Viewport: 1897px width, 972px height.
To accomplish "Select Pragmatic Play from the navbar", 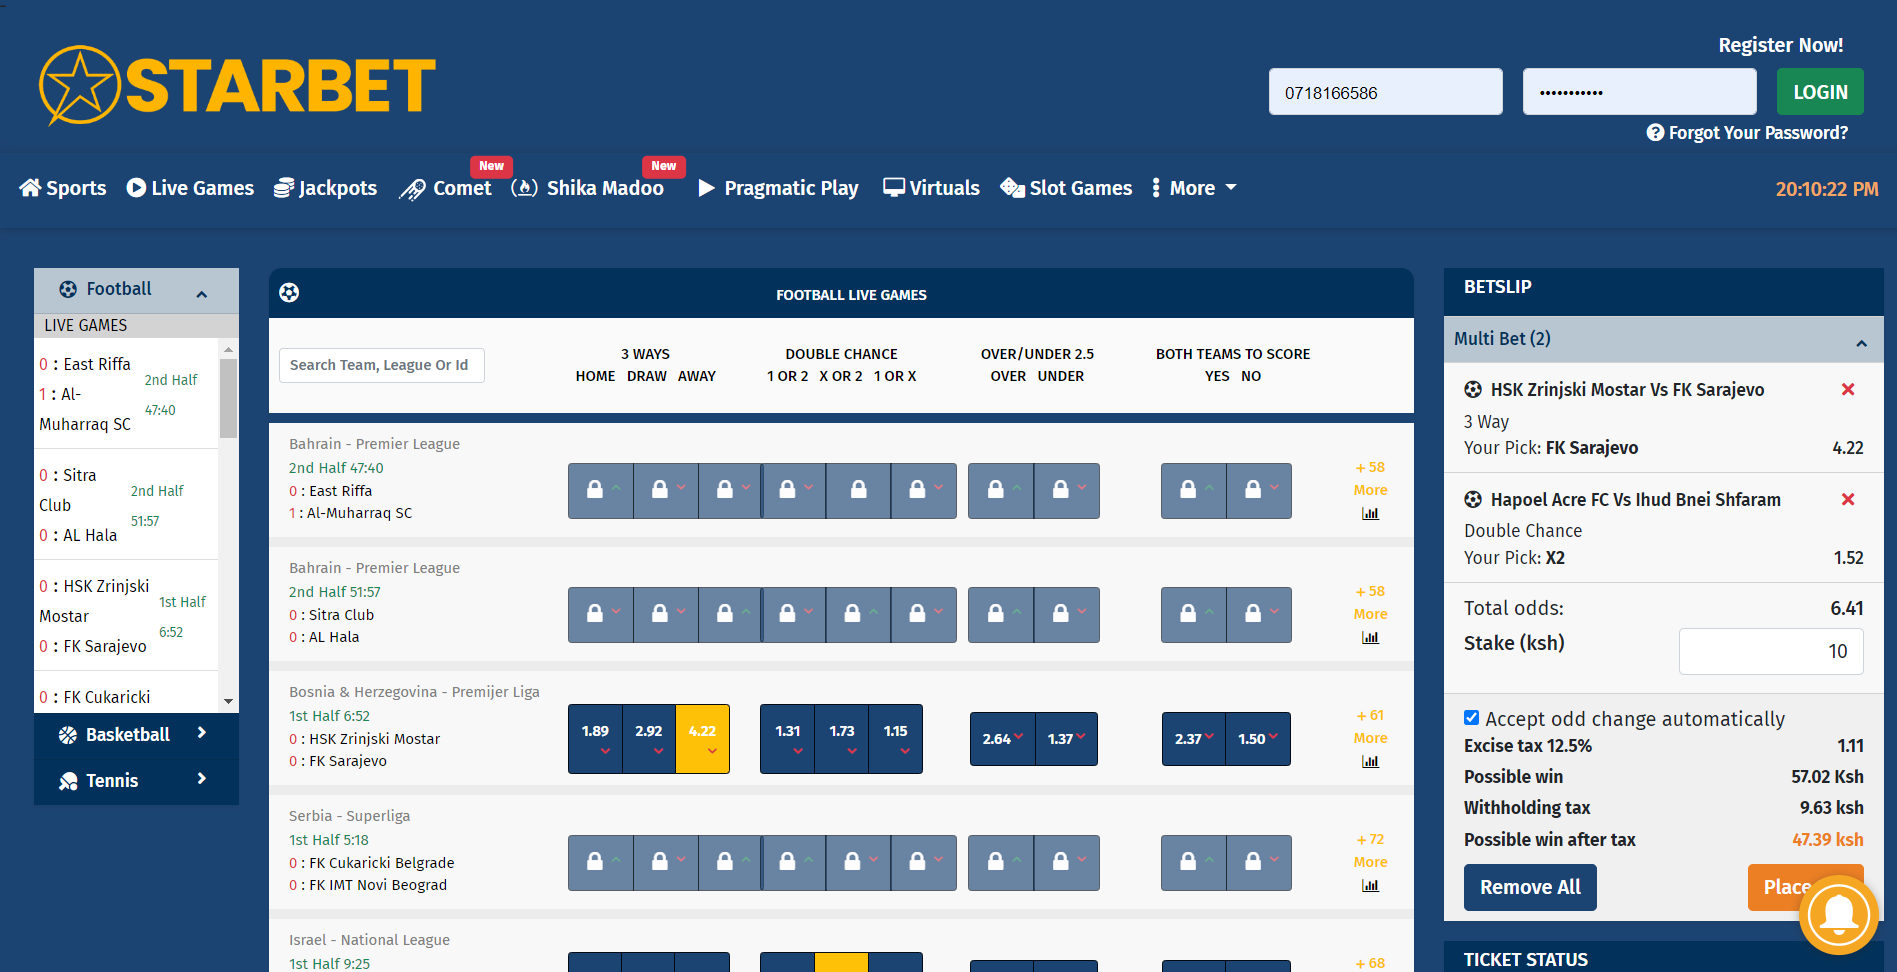I will point(778,188).
